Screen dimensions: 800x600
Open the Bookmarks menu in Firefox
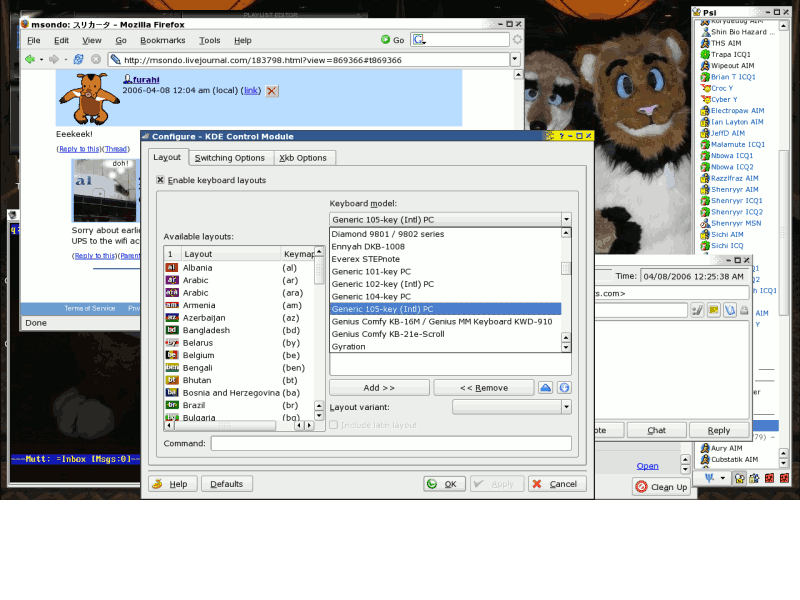click(x=162, y=40)
